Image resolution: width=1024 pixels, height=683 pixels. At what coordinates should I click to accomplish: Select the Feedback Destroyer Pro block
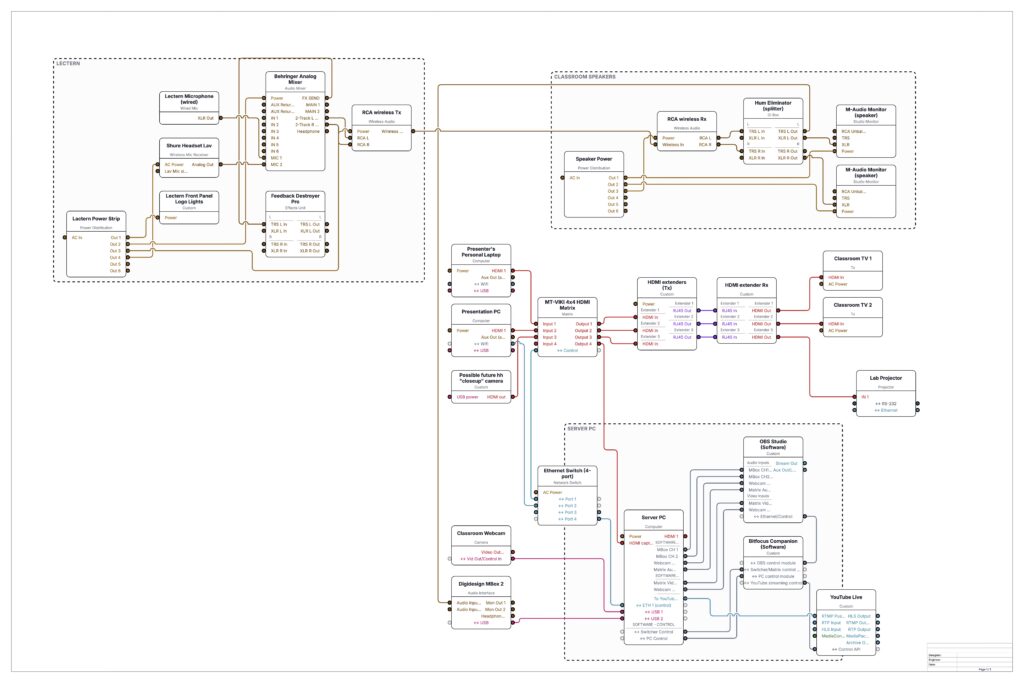coord(295,224)
